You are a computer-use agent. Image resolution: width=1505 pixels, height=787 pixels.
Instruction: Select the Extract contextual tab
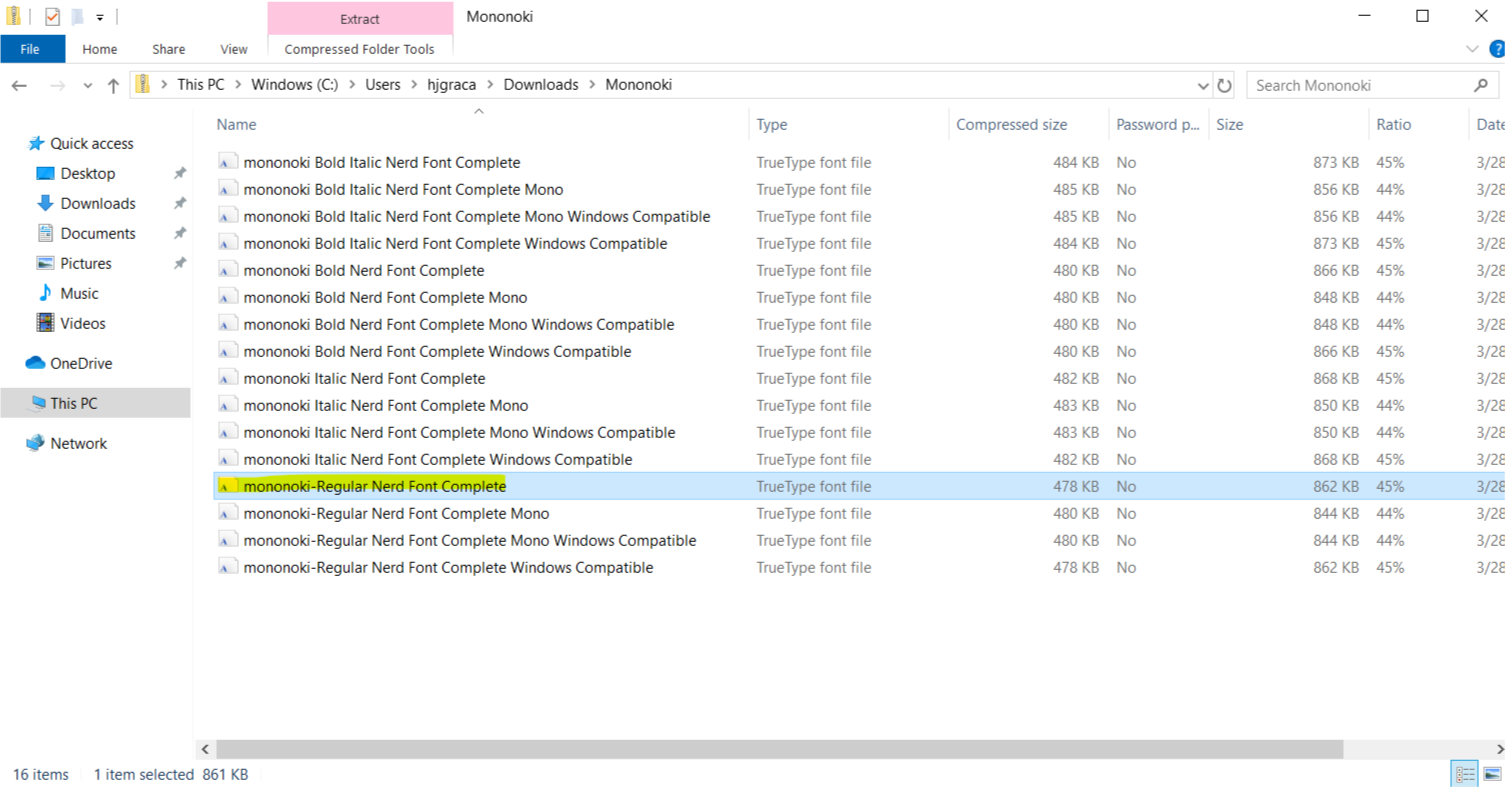(x=360, y=19)
